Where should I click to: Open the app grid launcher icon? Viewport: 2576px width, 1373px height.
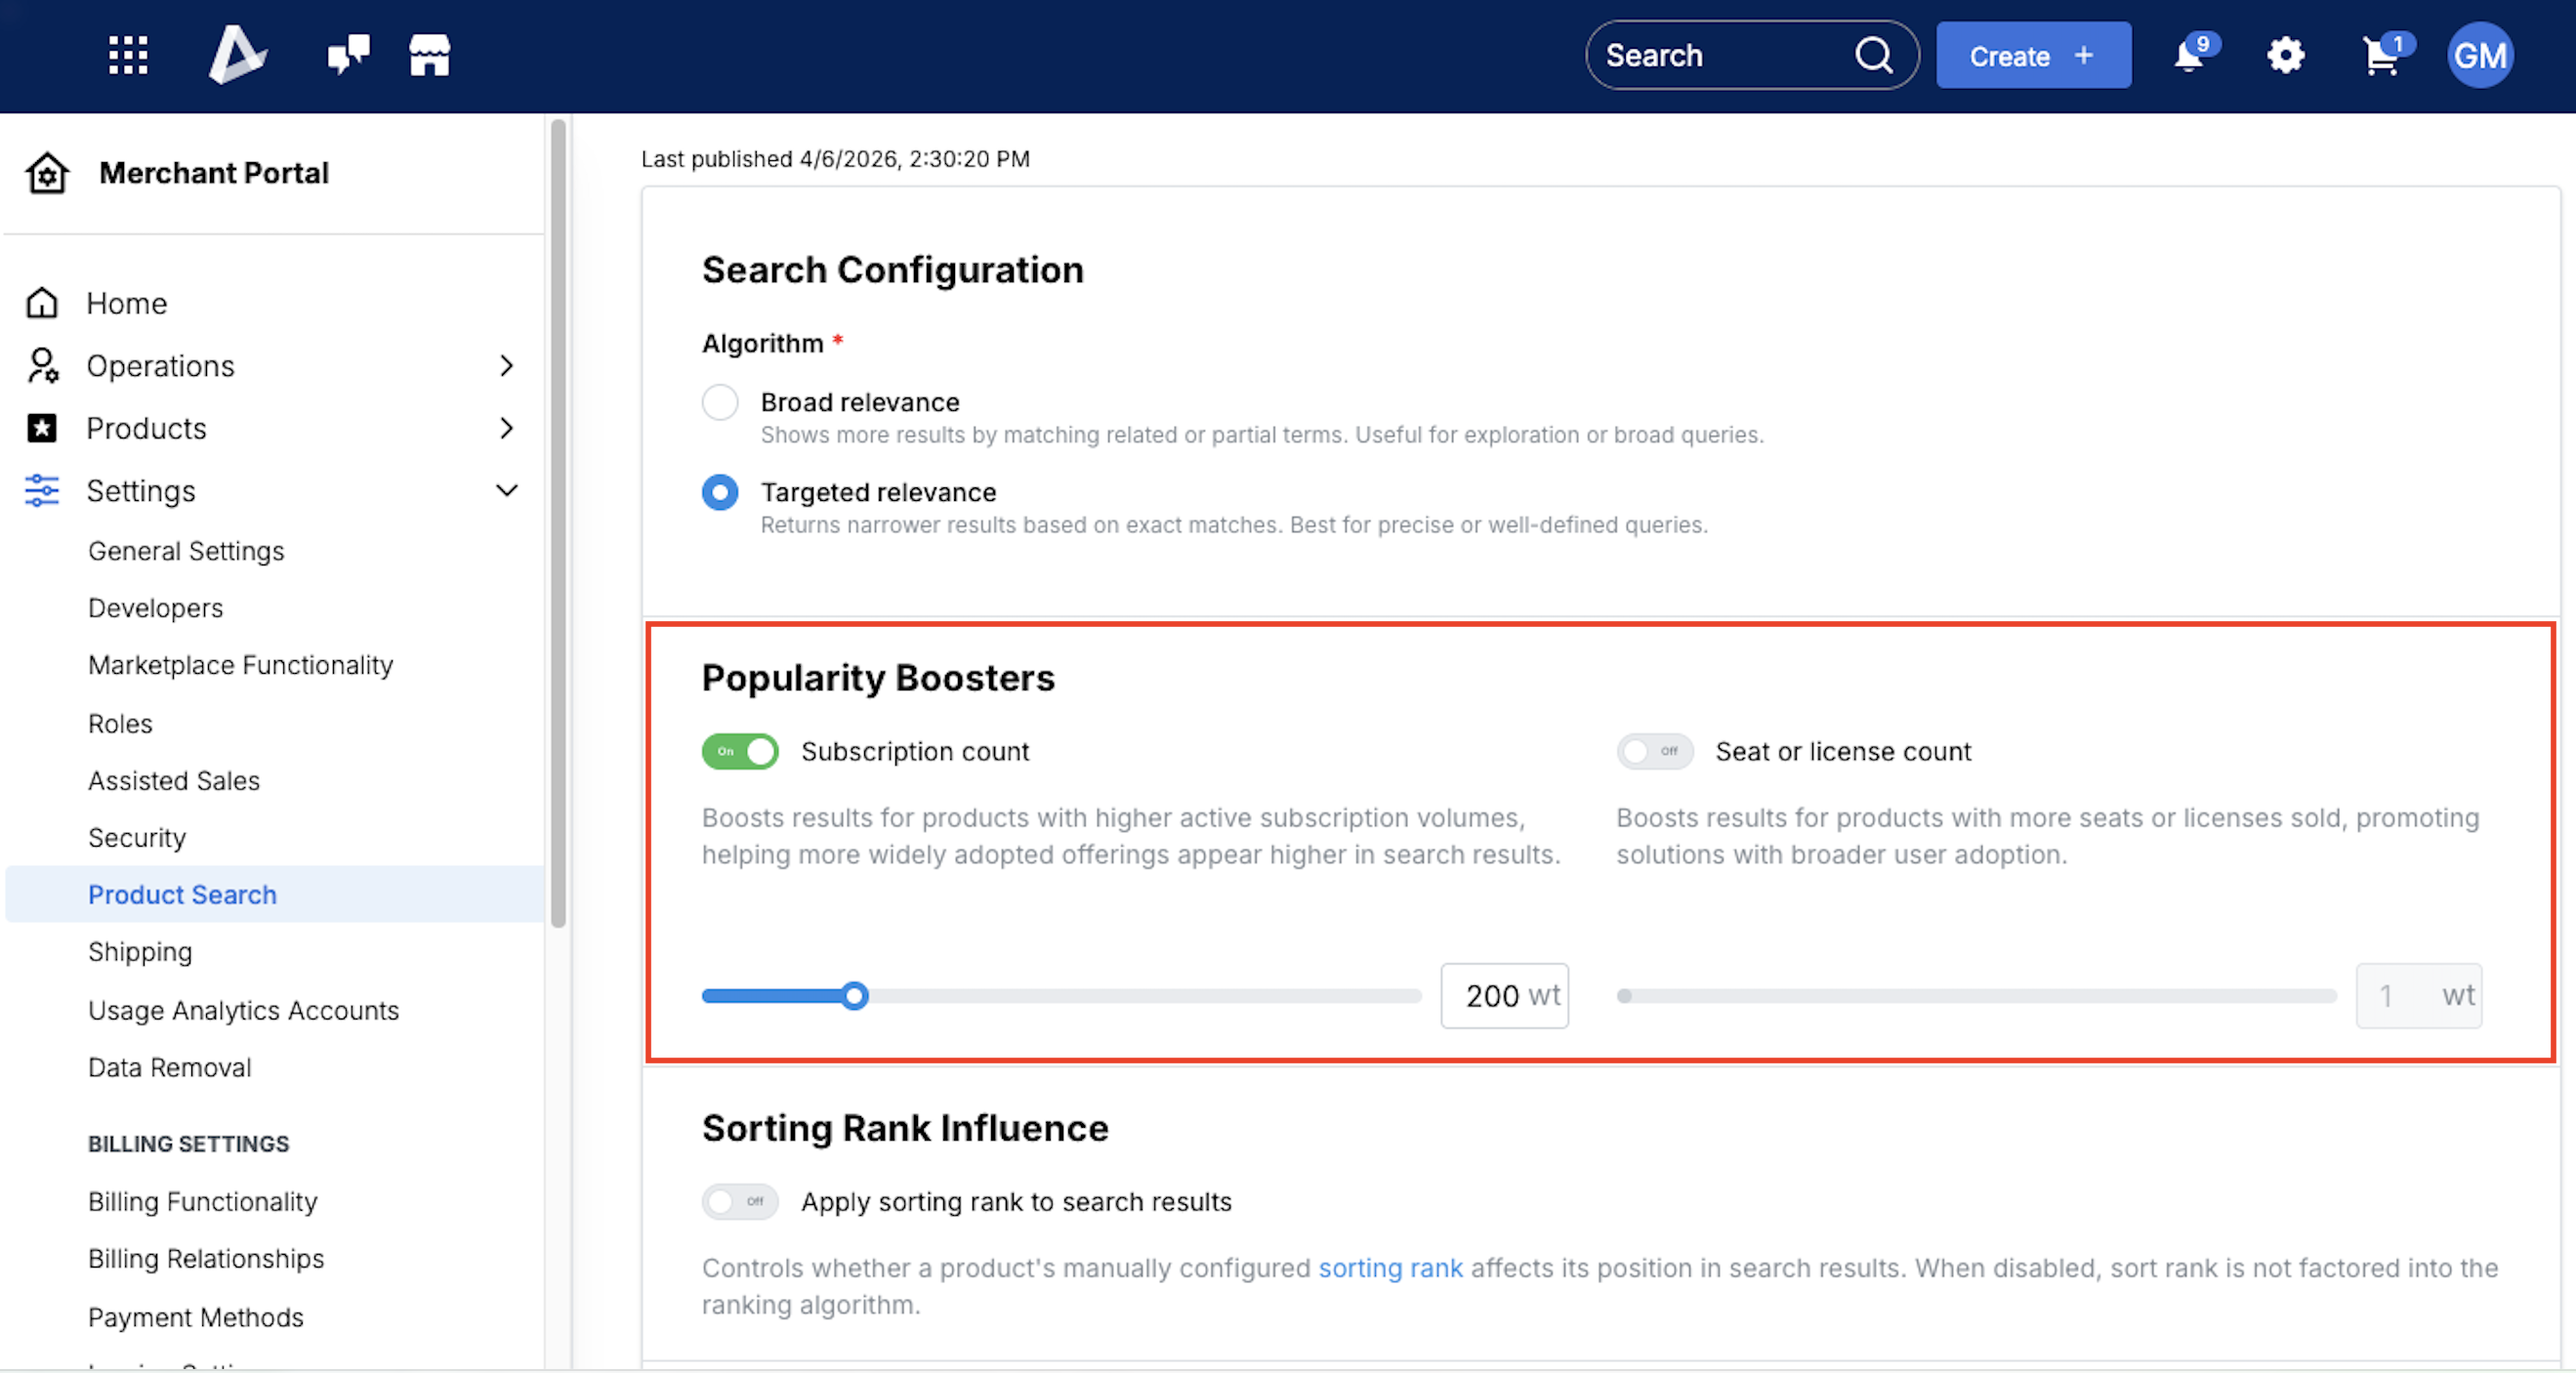pos(128,55)
